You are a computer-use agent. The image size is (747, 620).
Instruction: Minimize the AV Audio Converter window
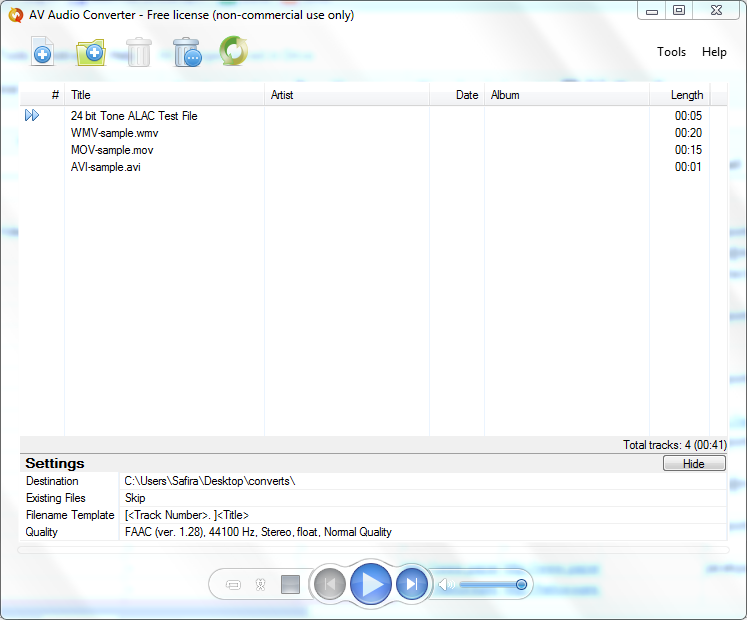click(652, 10)
